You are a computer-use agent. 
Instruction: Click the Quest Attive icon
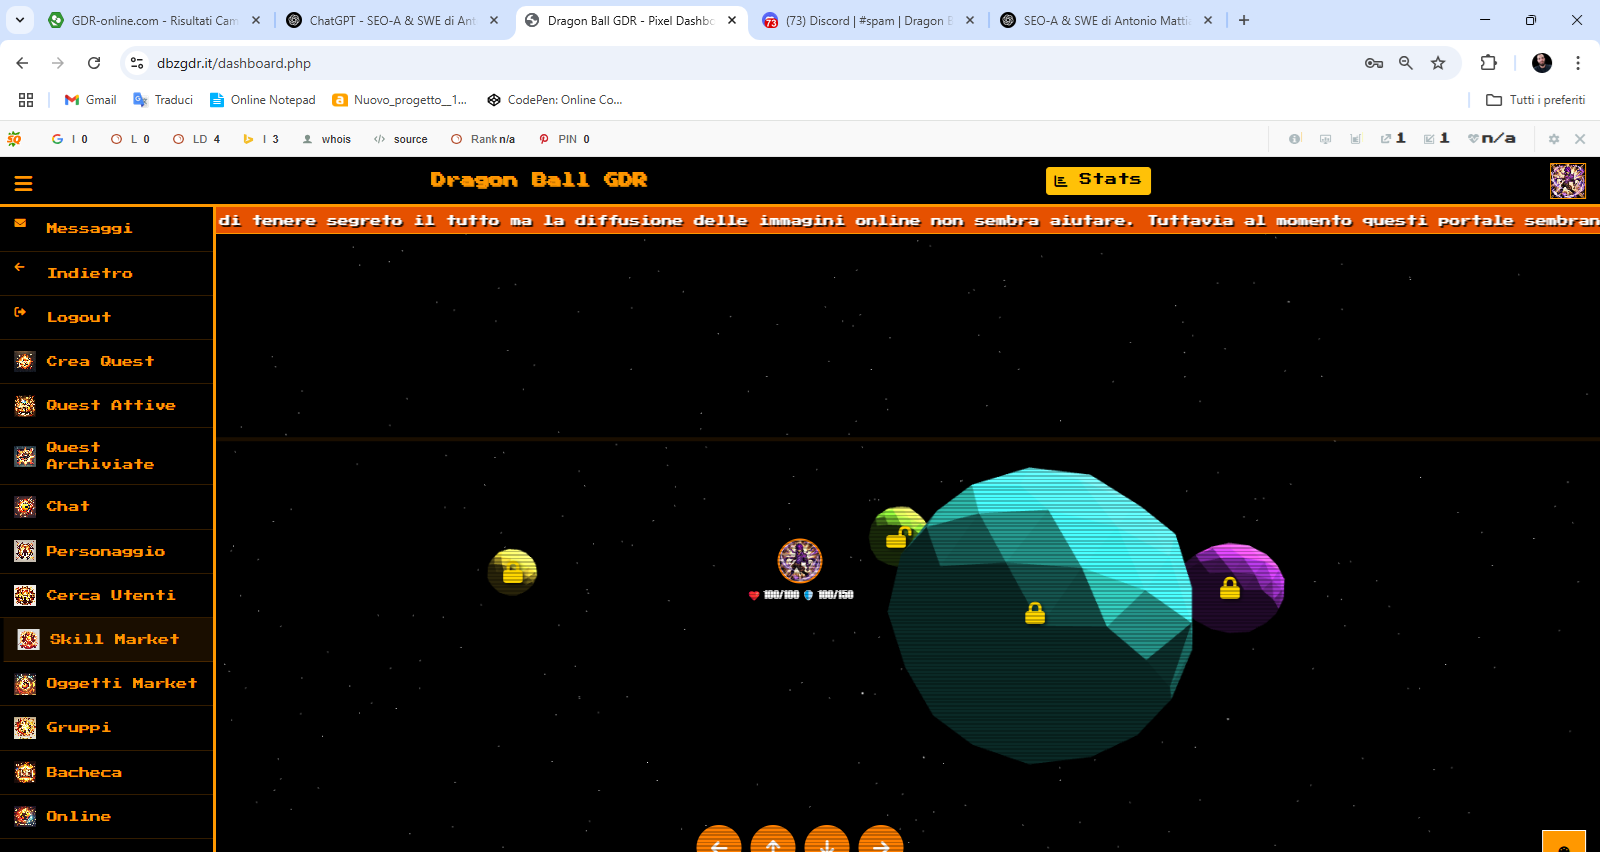coord(25,405)
